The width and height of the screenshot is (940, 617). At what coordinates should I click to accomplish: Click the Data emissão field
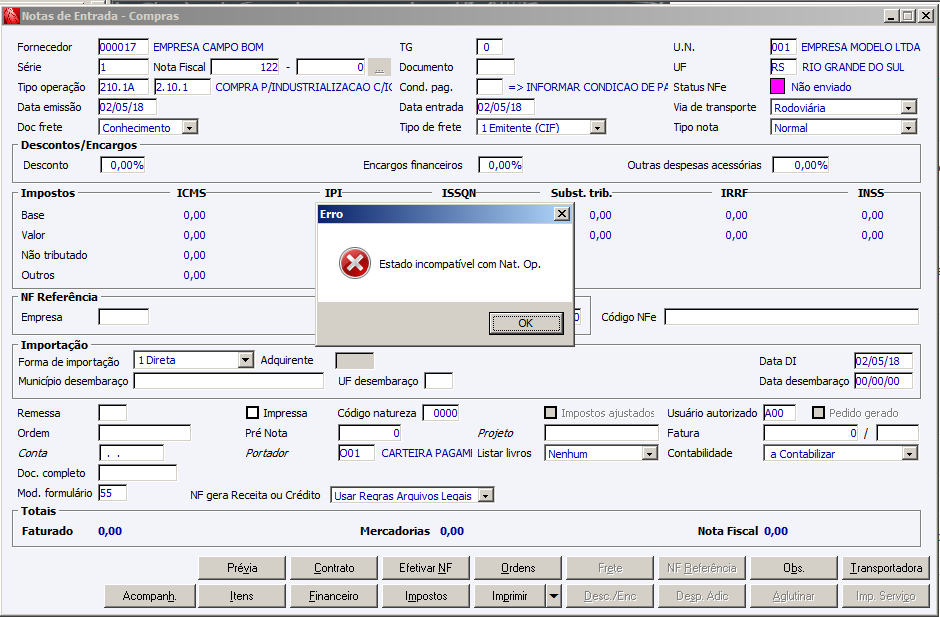pos(127,107)
